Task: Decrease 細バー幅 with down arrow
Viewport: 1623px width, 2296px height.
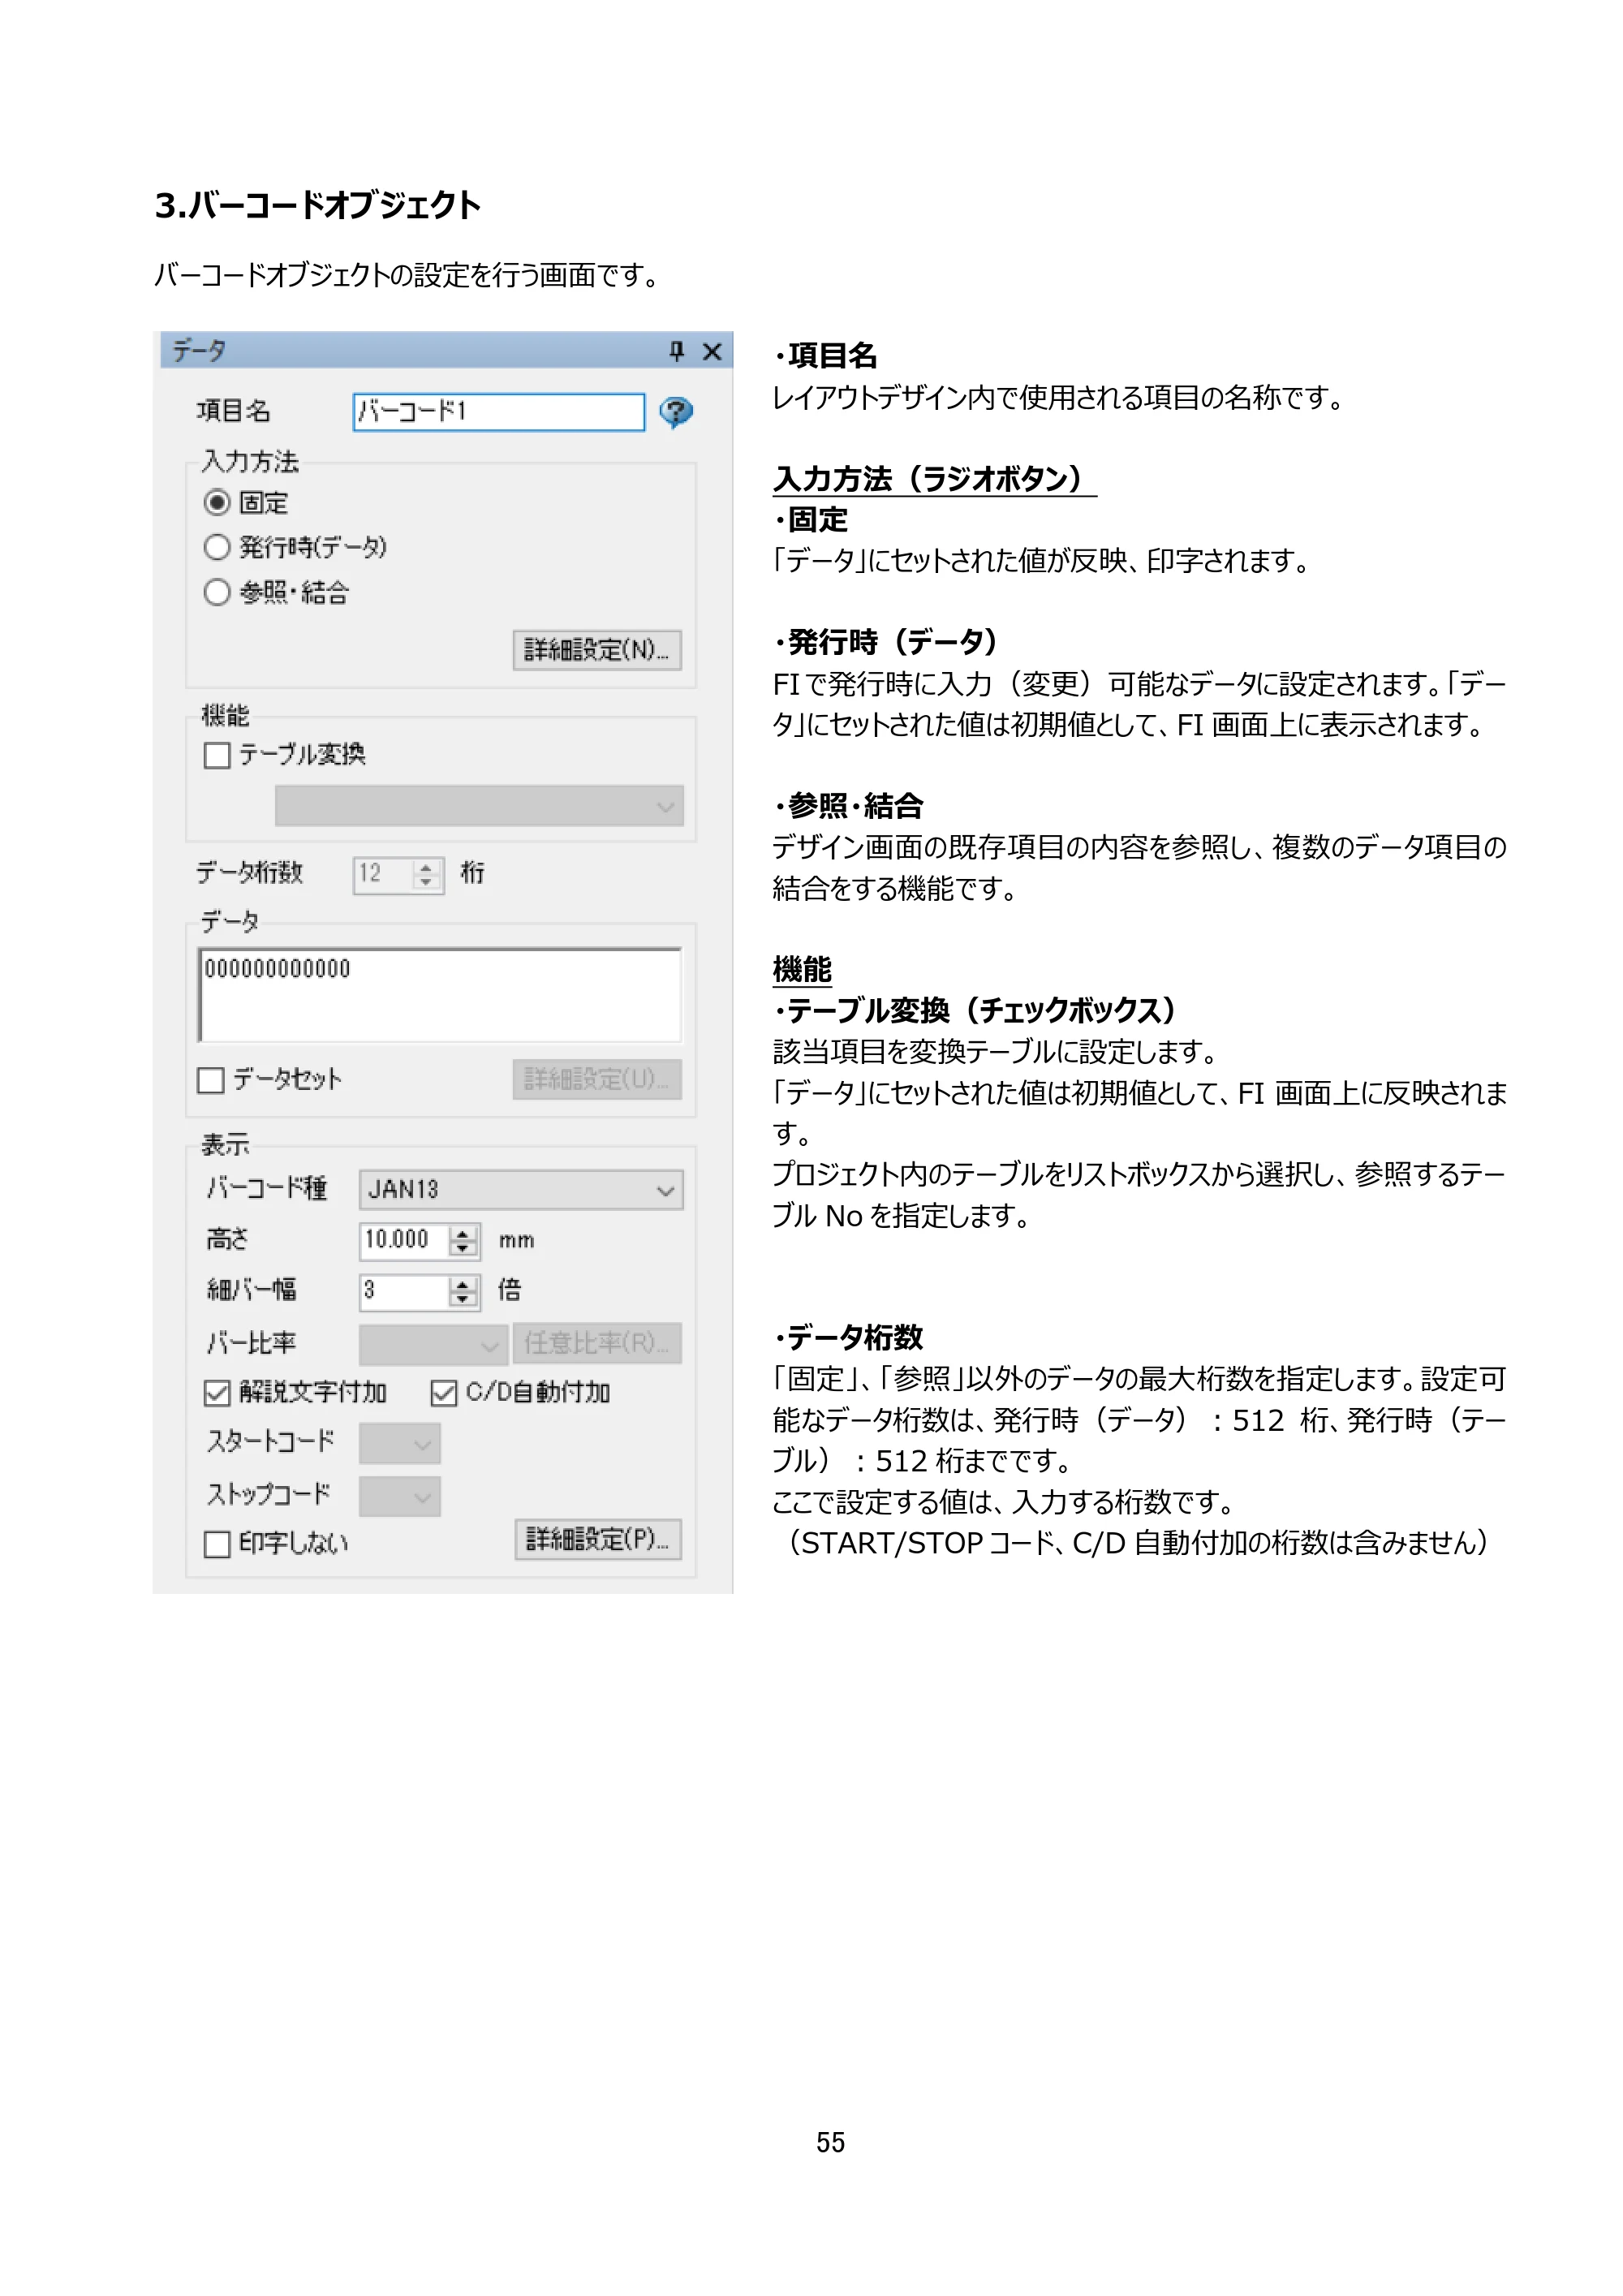Action: [x=463, y=1300]
